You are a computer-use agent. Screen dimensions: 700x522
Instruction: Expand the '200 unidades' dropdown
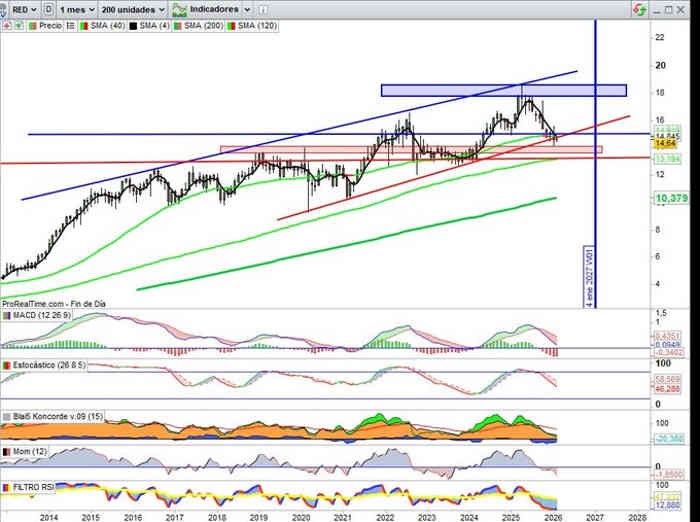(x=134, y=8)
